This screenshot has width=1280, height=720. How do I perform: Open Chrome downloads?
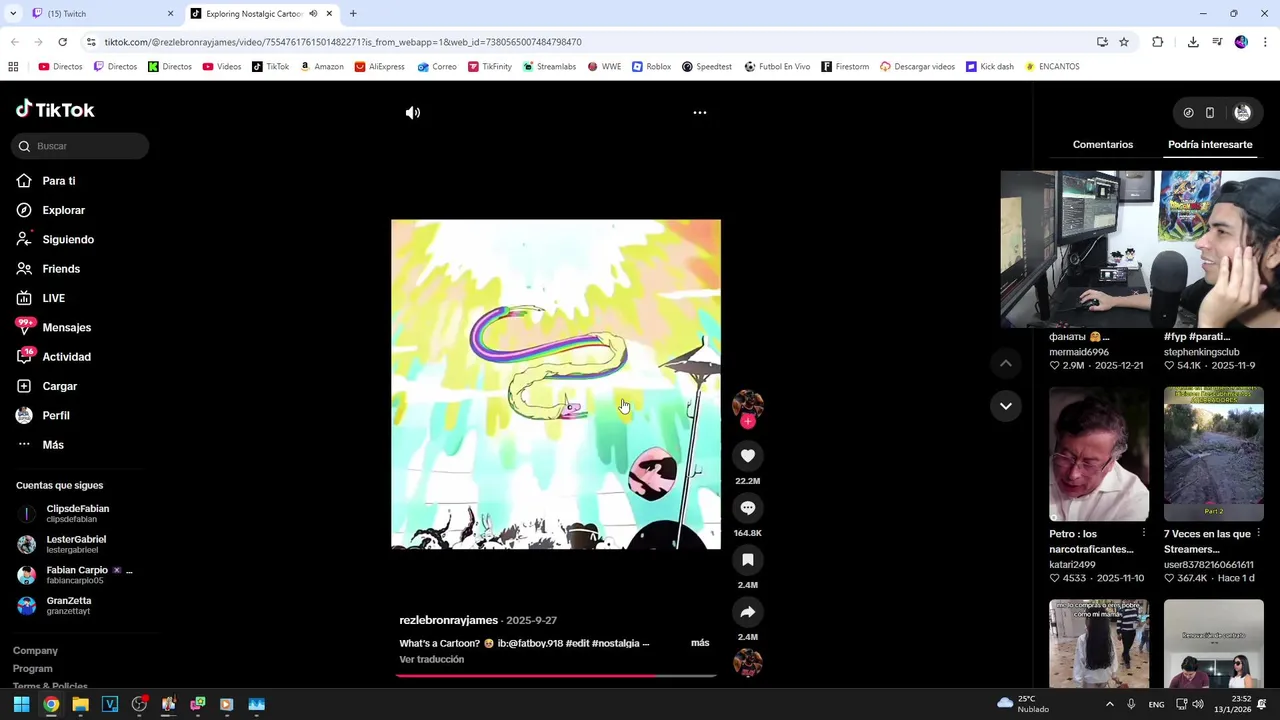coord(1193,42)
